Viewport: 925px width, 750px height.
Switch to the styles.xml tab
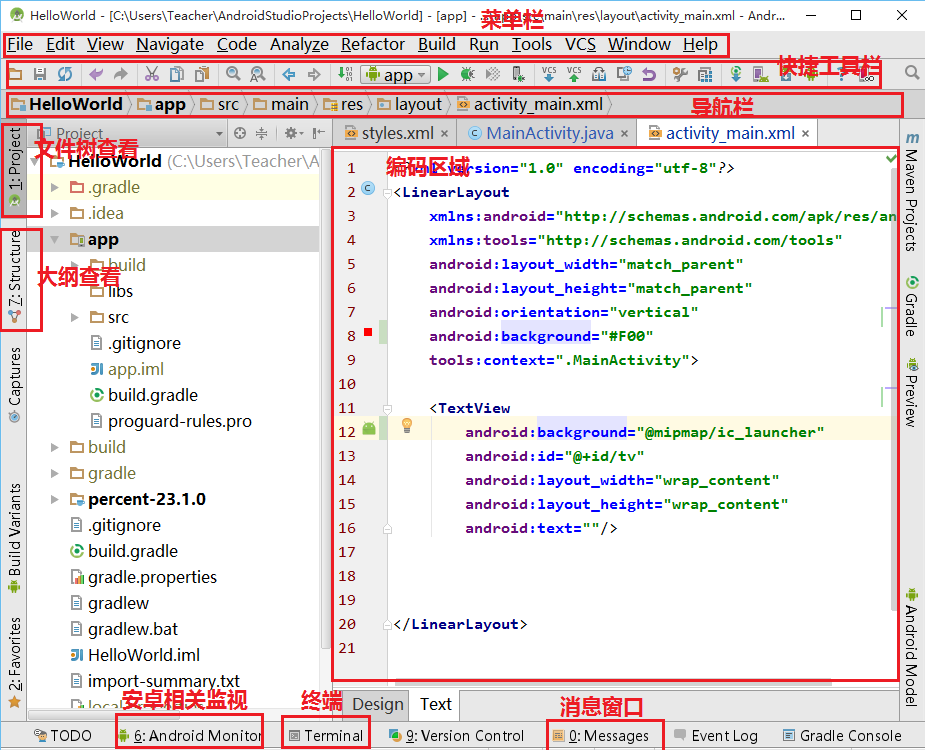[x=397, y=133]
